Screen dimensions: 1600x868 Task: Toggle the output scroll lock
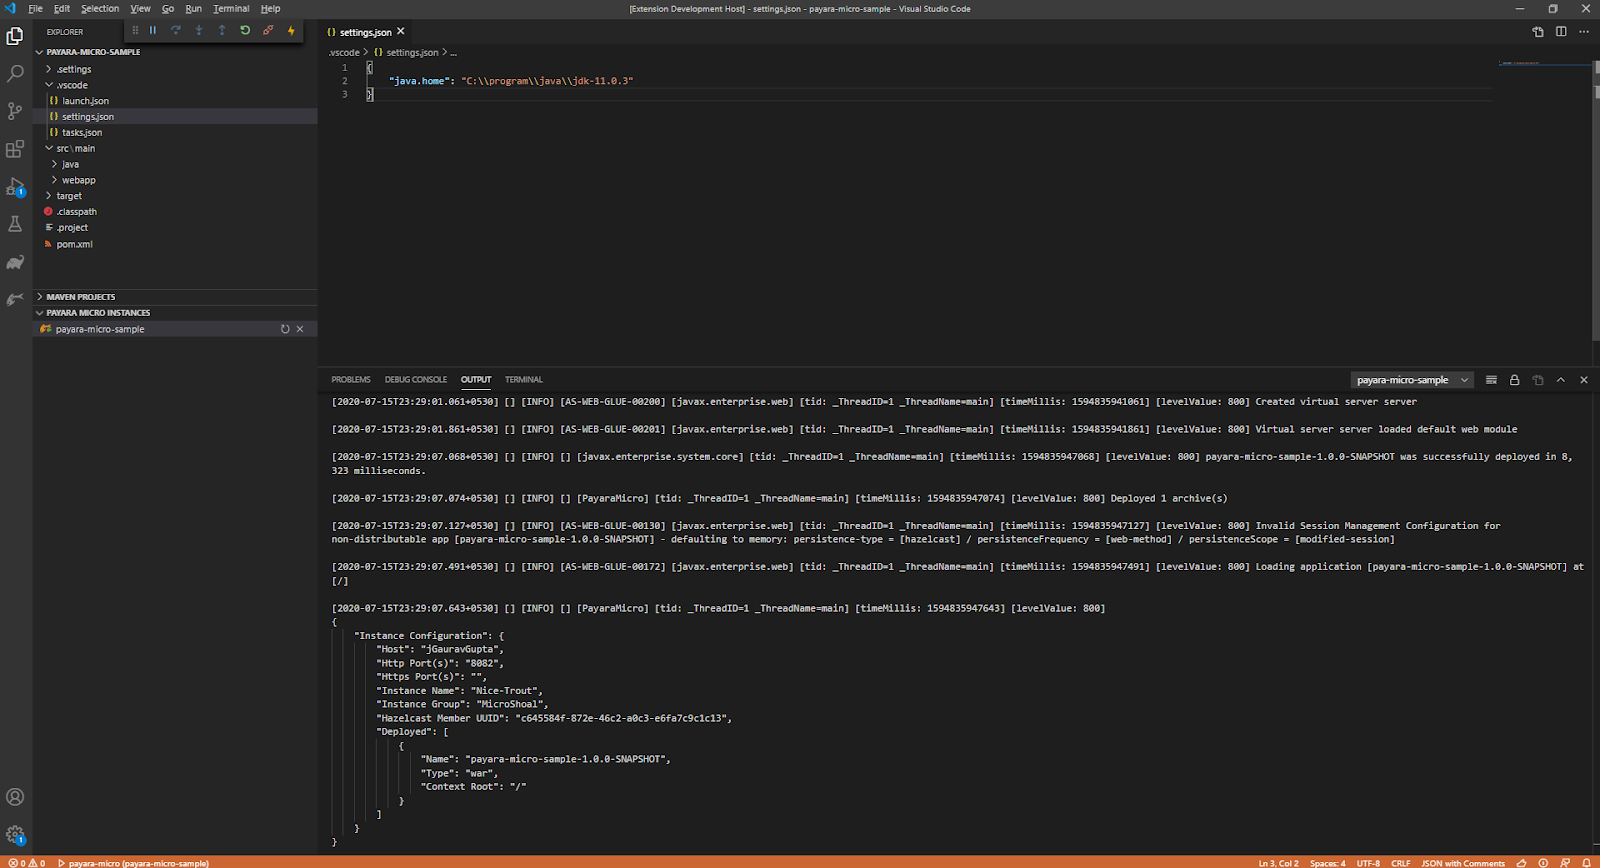tap(1514, 380)
